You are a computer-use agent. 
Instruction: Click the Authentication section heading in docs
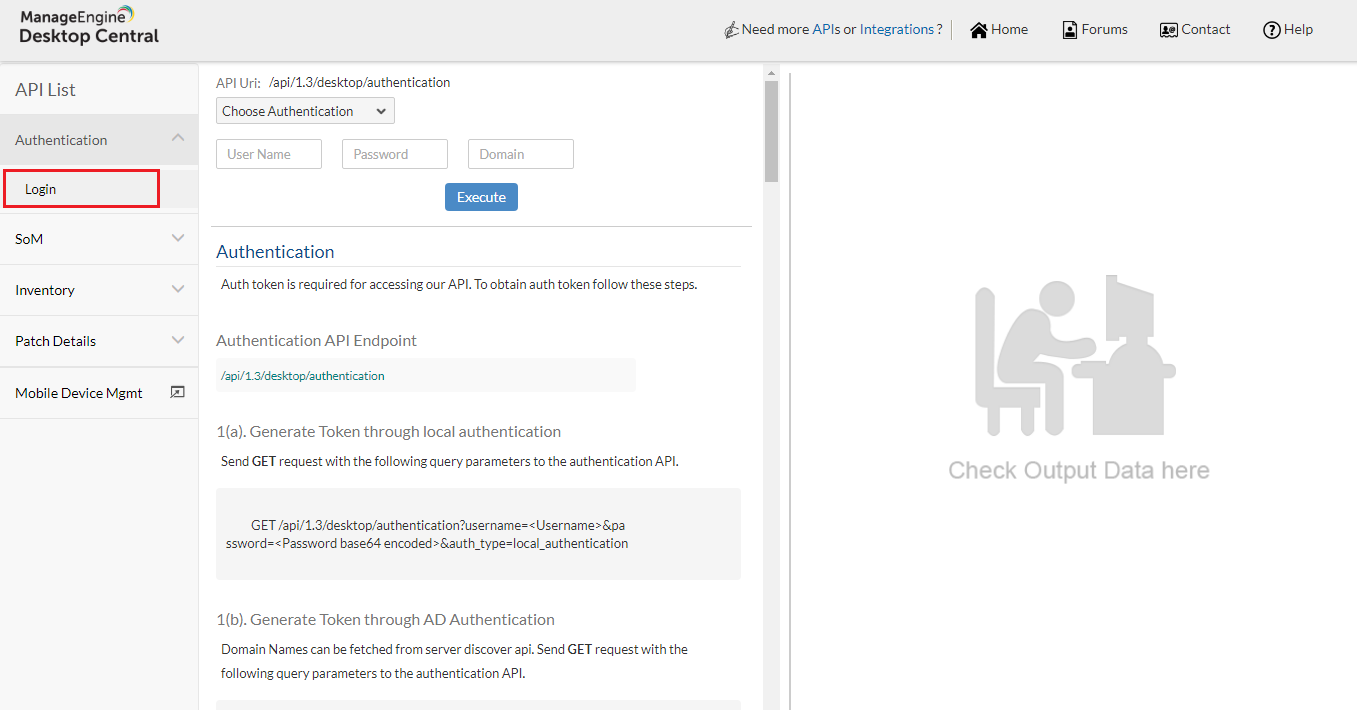[275, 252]
